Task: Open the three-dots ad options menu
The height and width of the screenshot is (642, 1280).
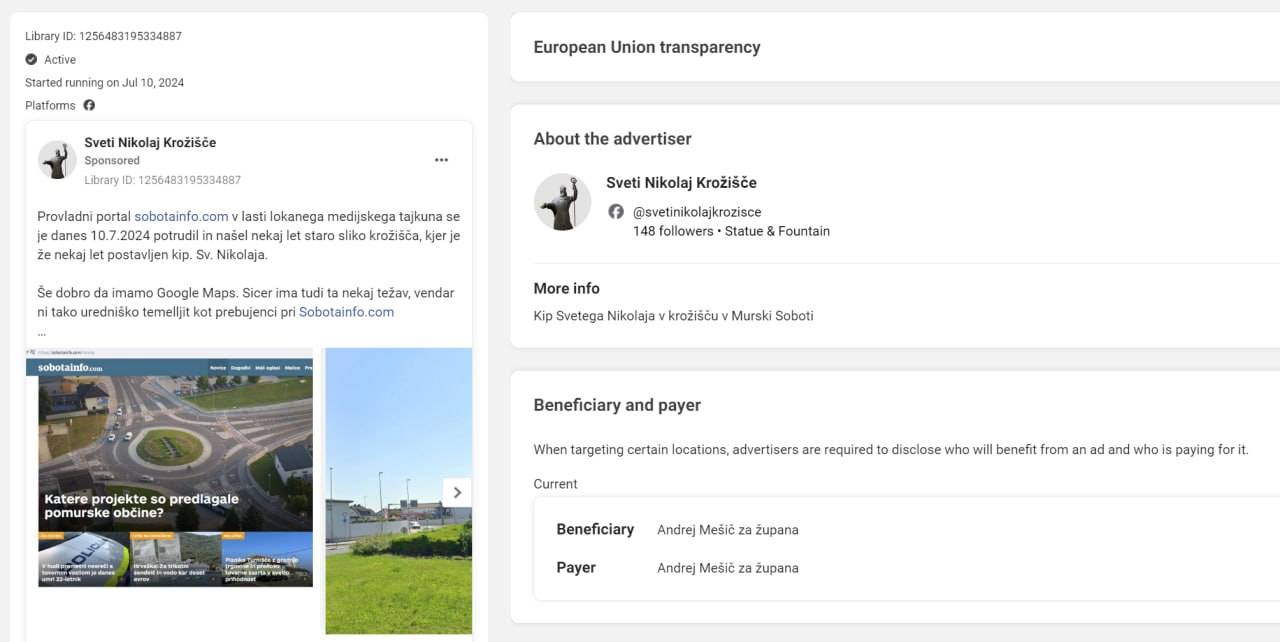Action: pyautogui.click(x=441, y=160)
